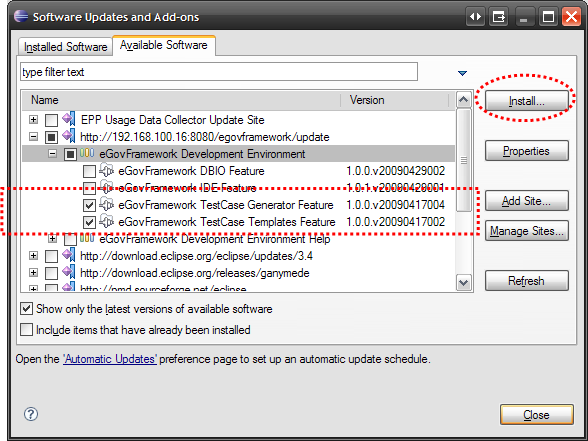Click the Close button at the bottom
588x441 pixels.
point(537,415)
